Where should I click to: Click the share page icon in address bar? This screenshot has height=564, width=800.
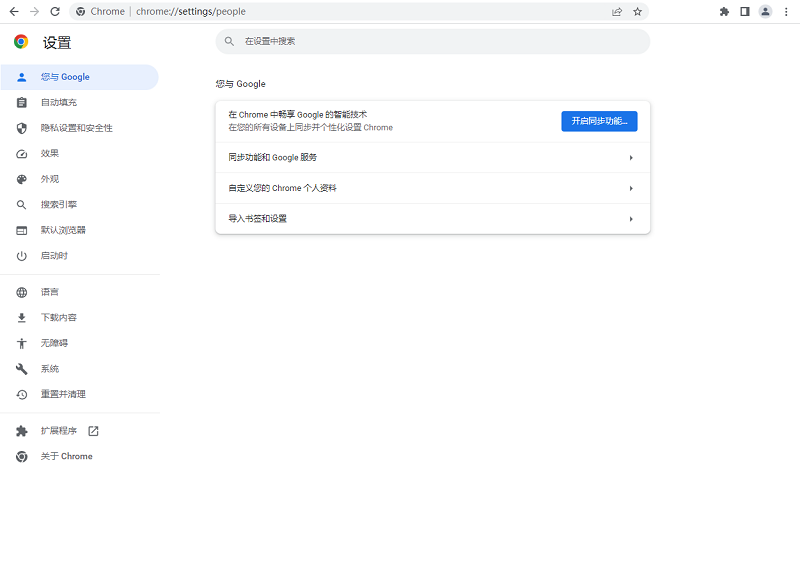(x=617, y=11)
